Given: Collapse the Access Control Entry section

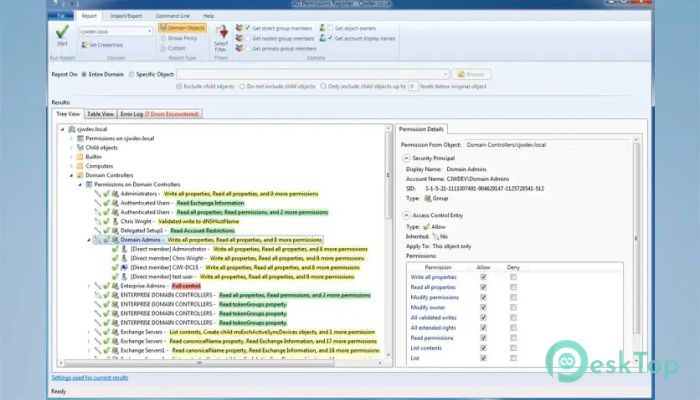Looking at the screenshot, I should (406, 215).
